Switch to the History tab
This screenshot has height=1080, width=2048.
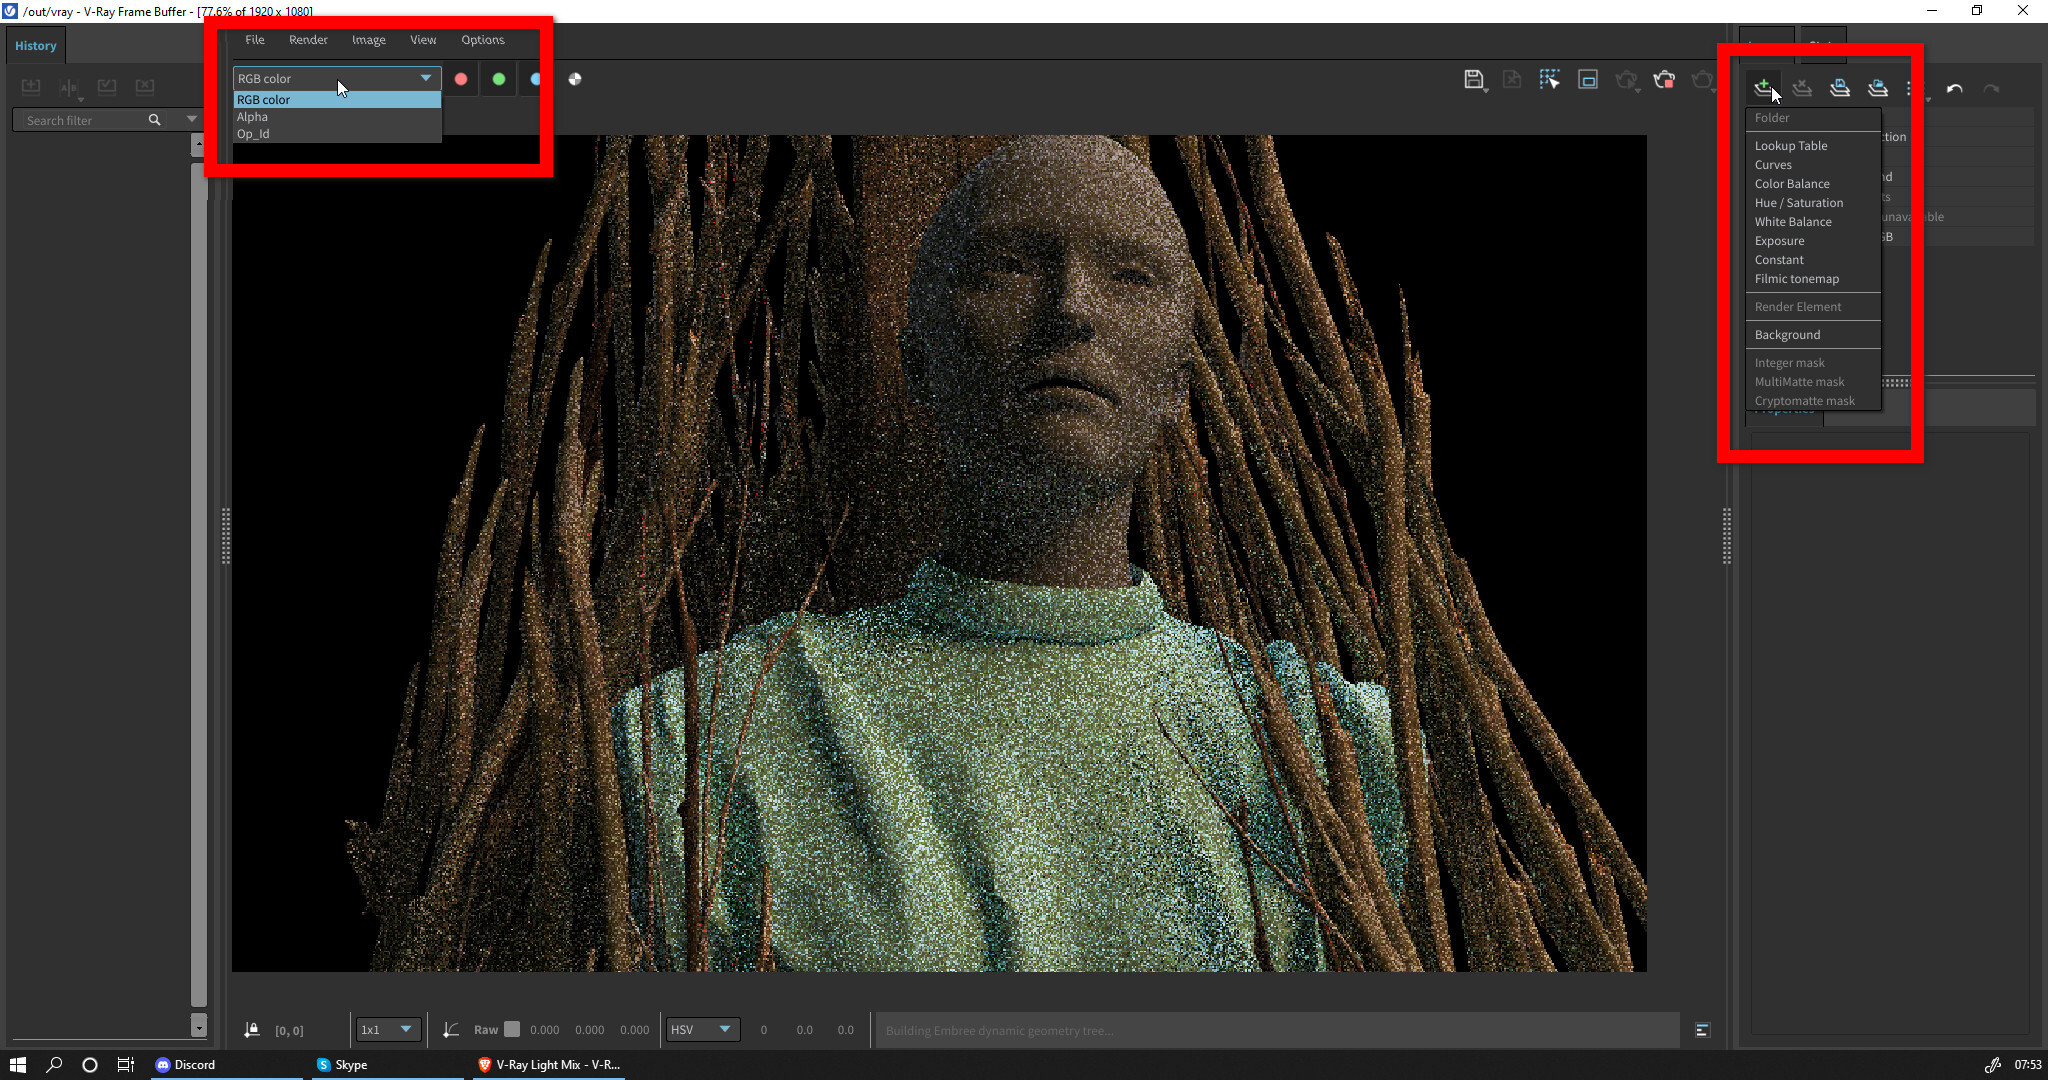[x=36, y=46]
